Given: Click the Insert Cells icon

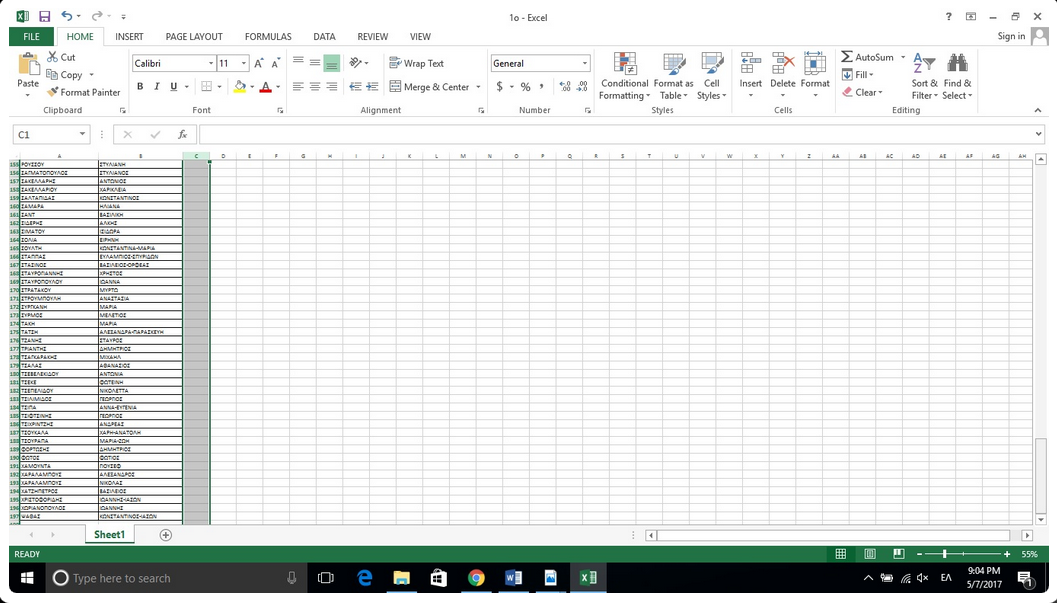Looking at the screenshot, I should (x=750, y=65).
